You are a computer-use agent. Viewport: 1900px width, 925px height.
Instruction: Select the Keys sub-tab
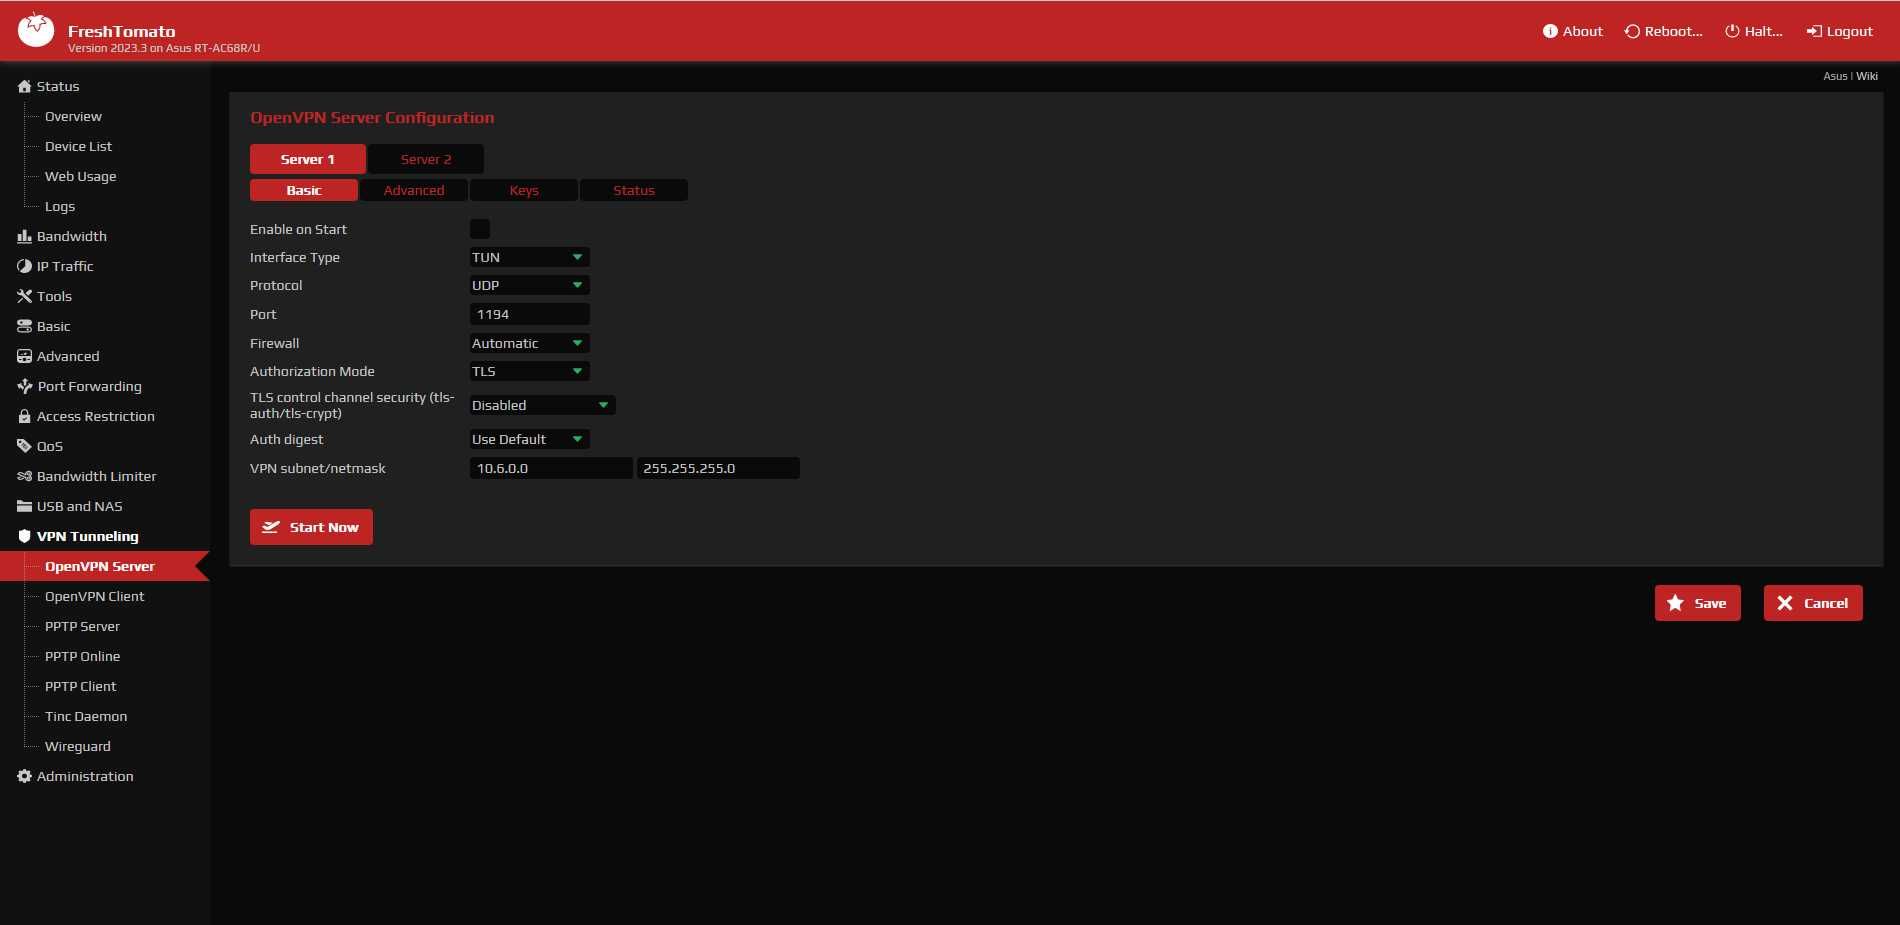pos(524,190)
